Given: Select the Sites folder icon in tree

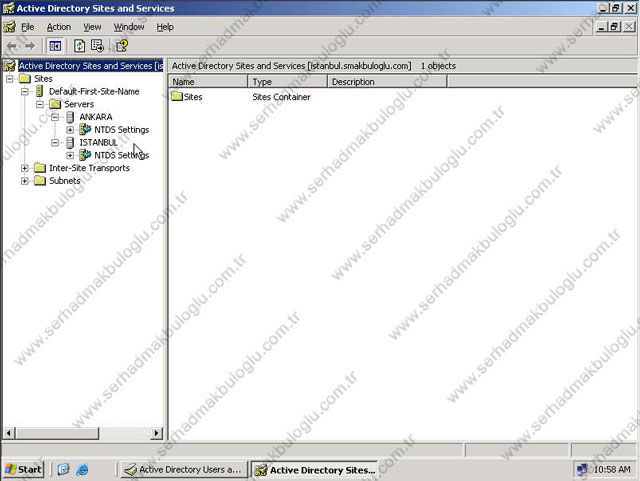Looking at the screenshot, I should pos(25,78).
